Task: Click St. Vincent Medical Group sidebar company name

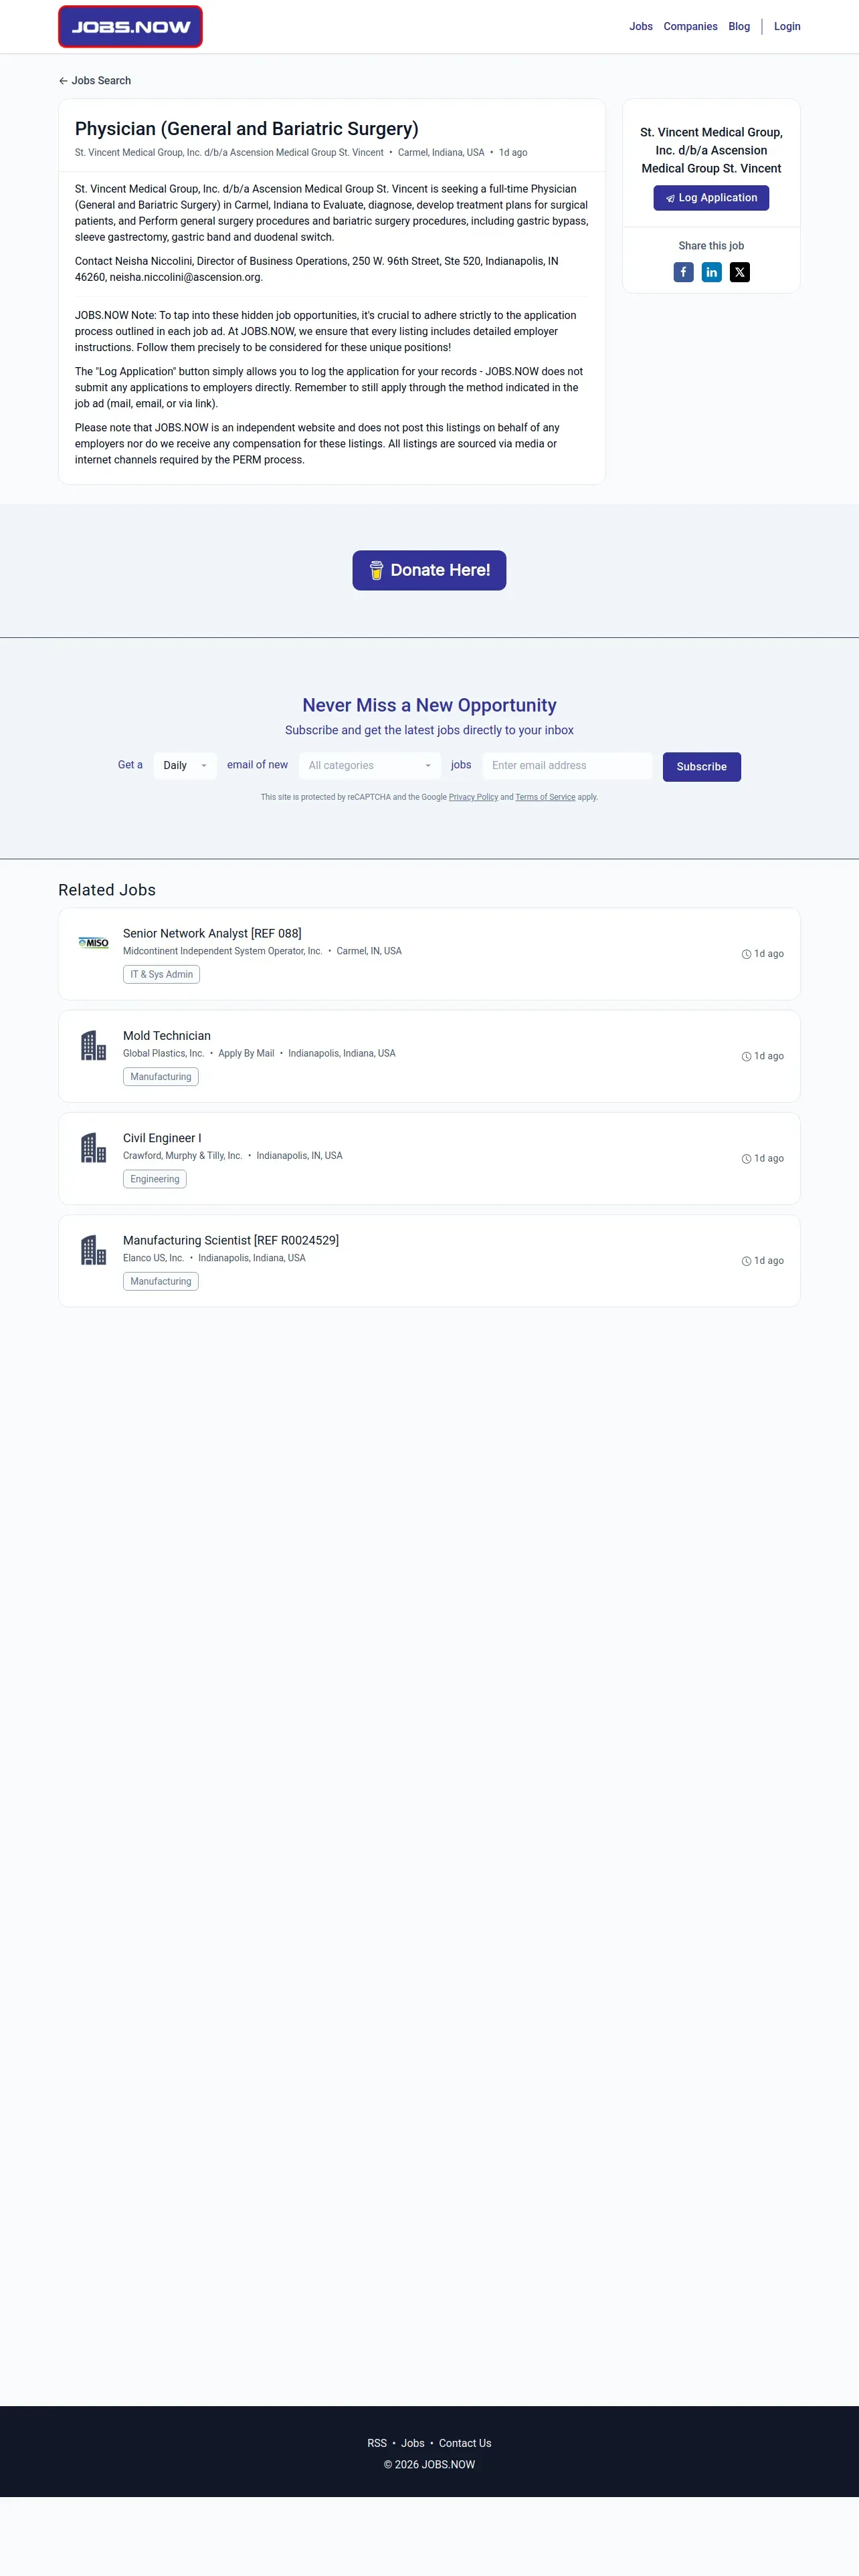Action: click(x=711, y=150)
